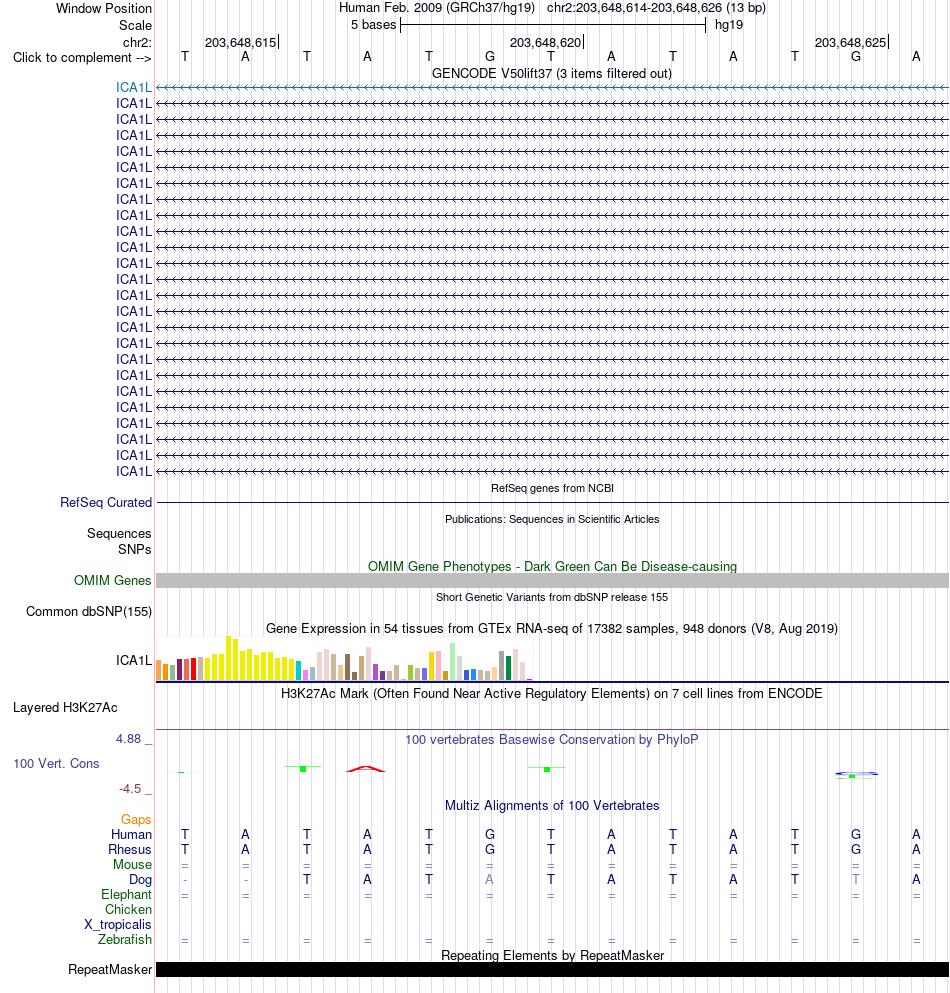Click the '5 bases' scale bar label

click(x=373, y=25)
